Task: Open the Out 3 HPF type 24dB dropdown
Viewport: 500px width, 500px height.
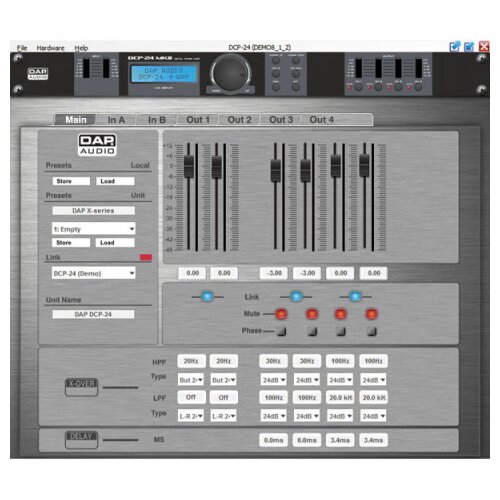Action: click(340, 380)
